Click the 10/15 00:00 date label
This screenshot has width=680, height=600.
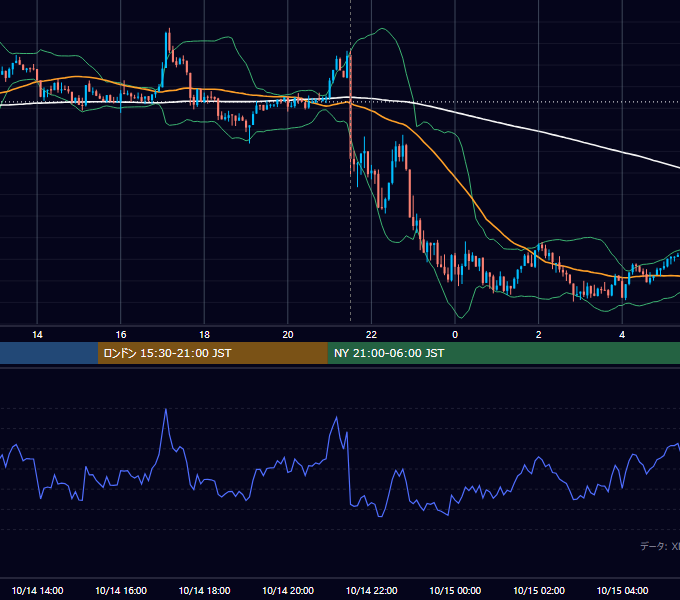[x=455, y=590]
